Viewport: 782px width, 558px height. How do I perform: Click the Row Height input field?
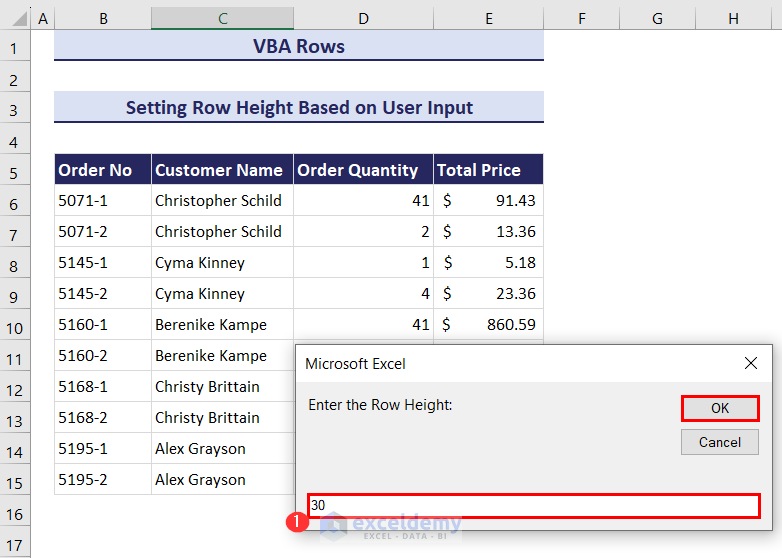click(x=534, y=505)
